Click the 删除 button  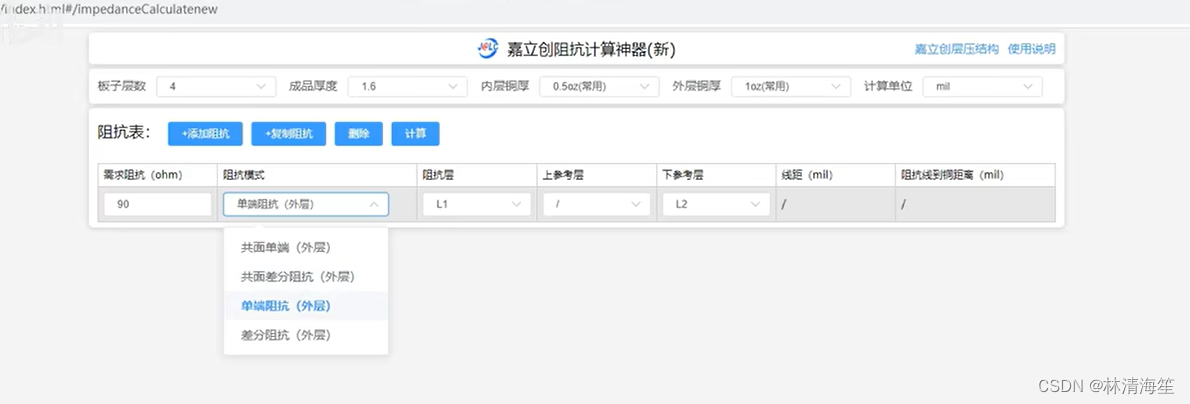pos(359,134)
